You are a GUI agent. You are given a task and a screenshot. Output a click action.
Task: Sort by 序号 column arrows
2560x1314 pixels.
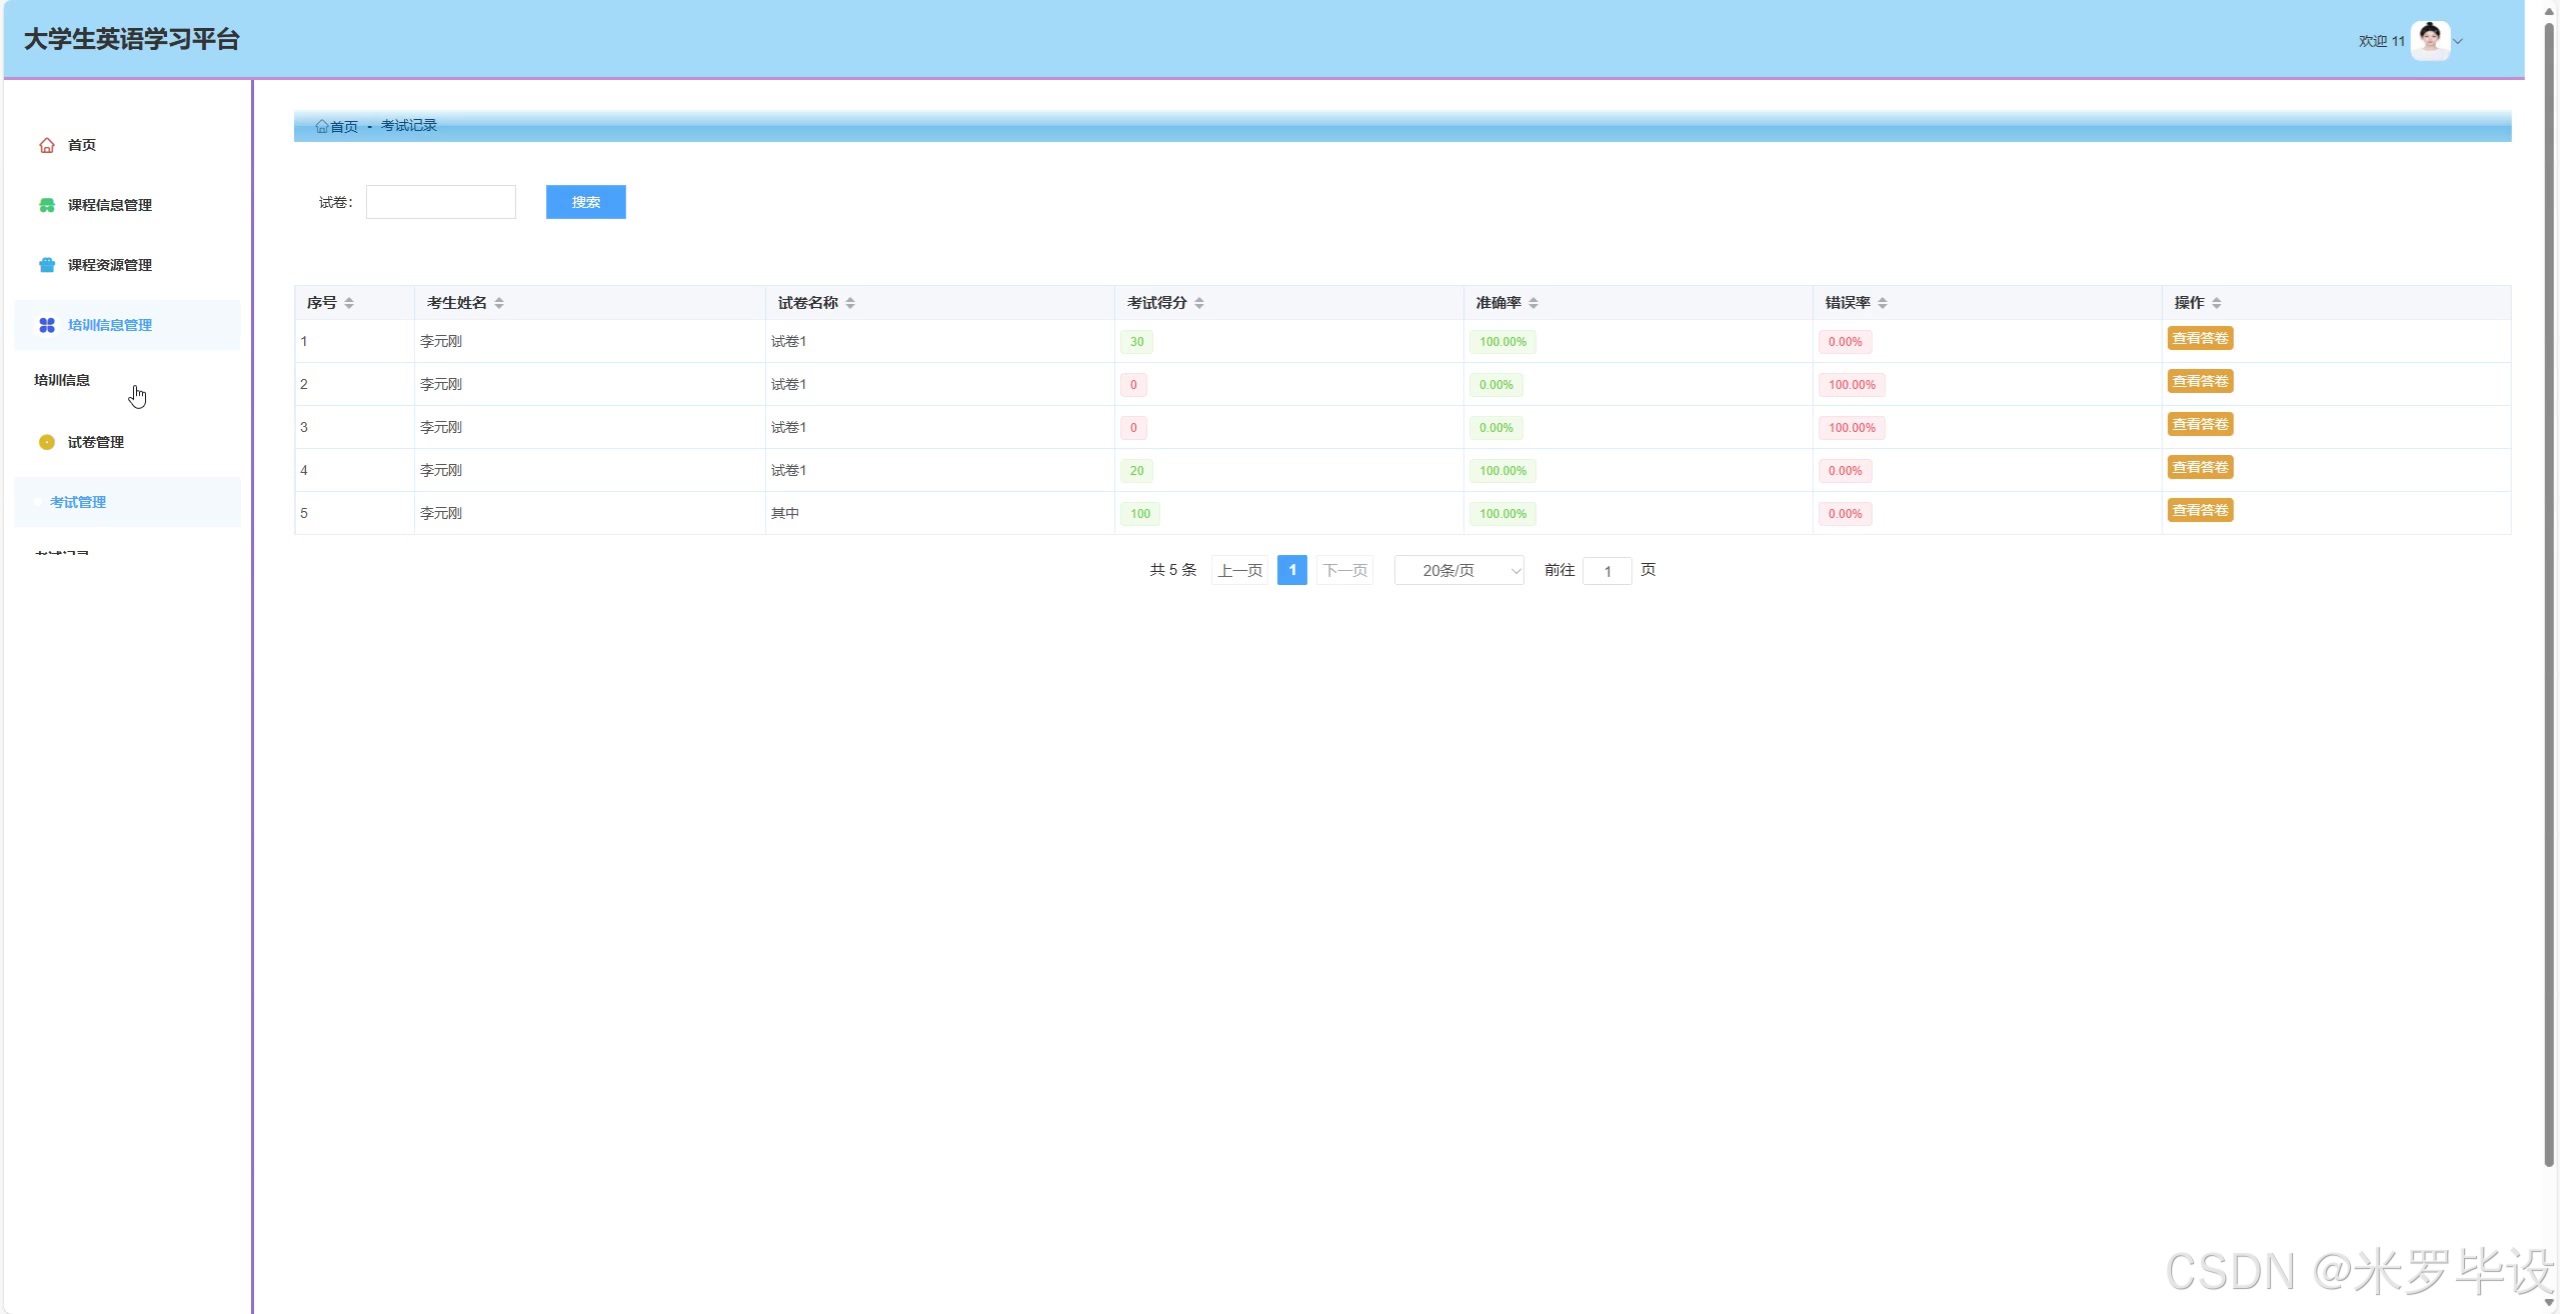coord(349,303)
